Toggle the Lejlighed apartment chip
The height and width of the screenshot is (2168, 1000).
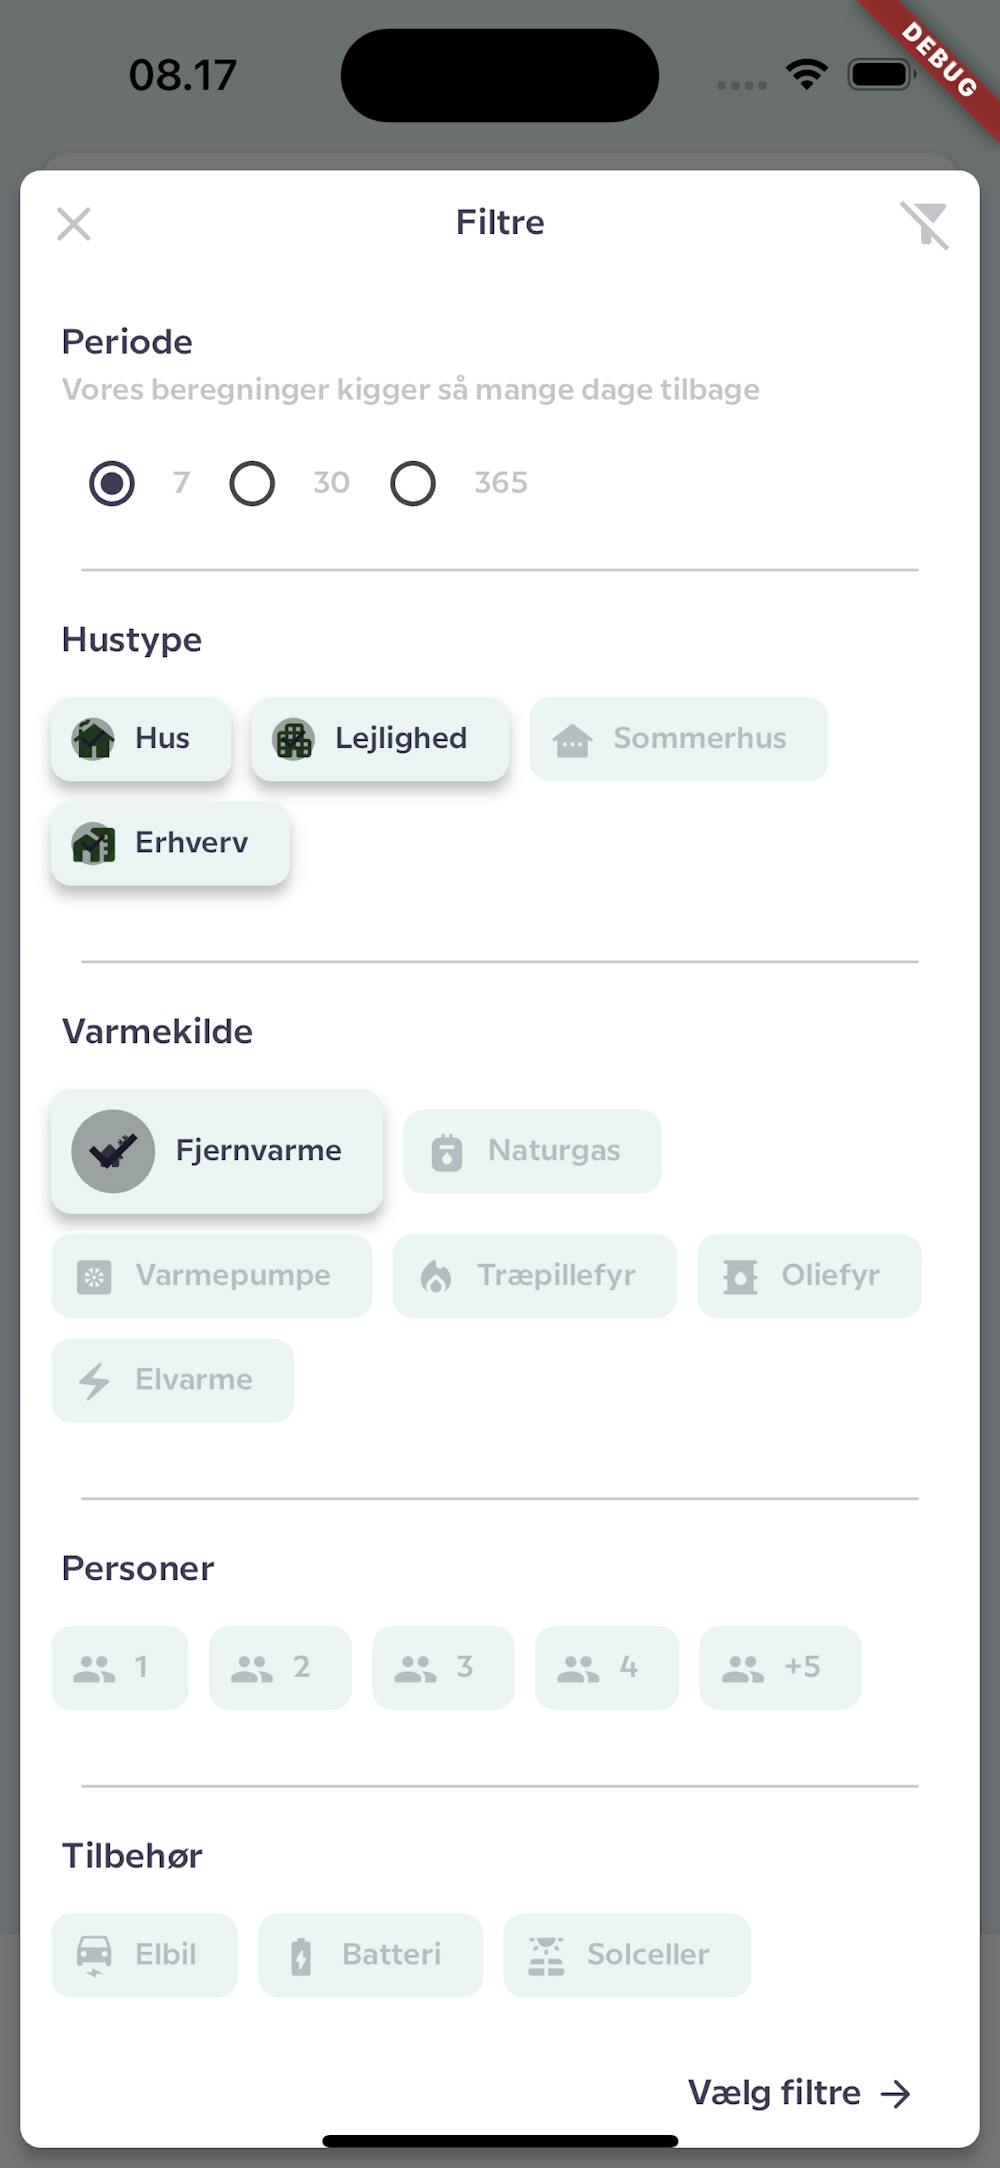tap(380, 739)
